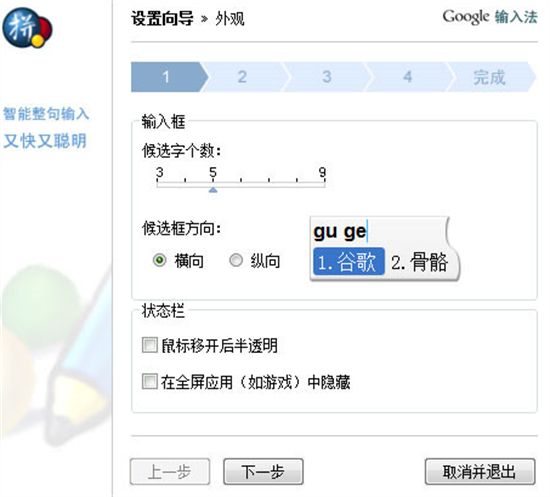Click the Google Pinyin logo icon
This screenshot has width=550, height=497.
(27, 28)
